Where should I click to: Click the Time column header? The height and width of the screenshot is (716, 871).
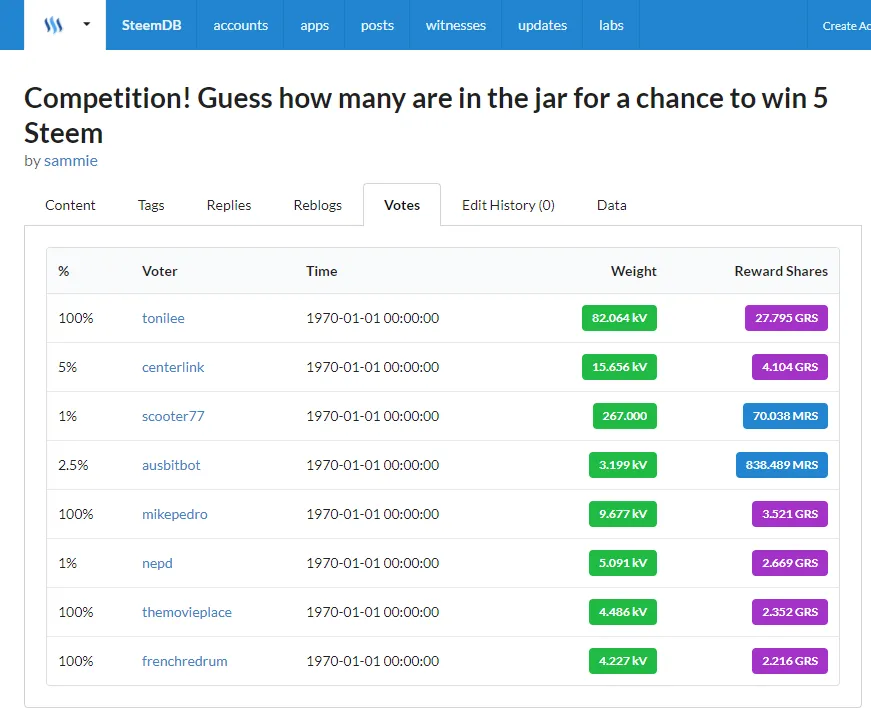[x=322, y=271]
